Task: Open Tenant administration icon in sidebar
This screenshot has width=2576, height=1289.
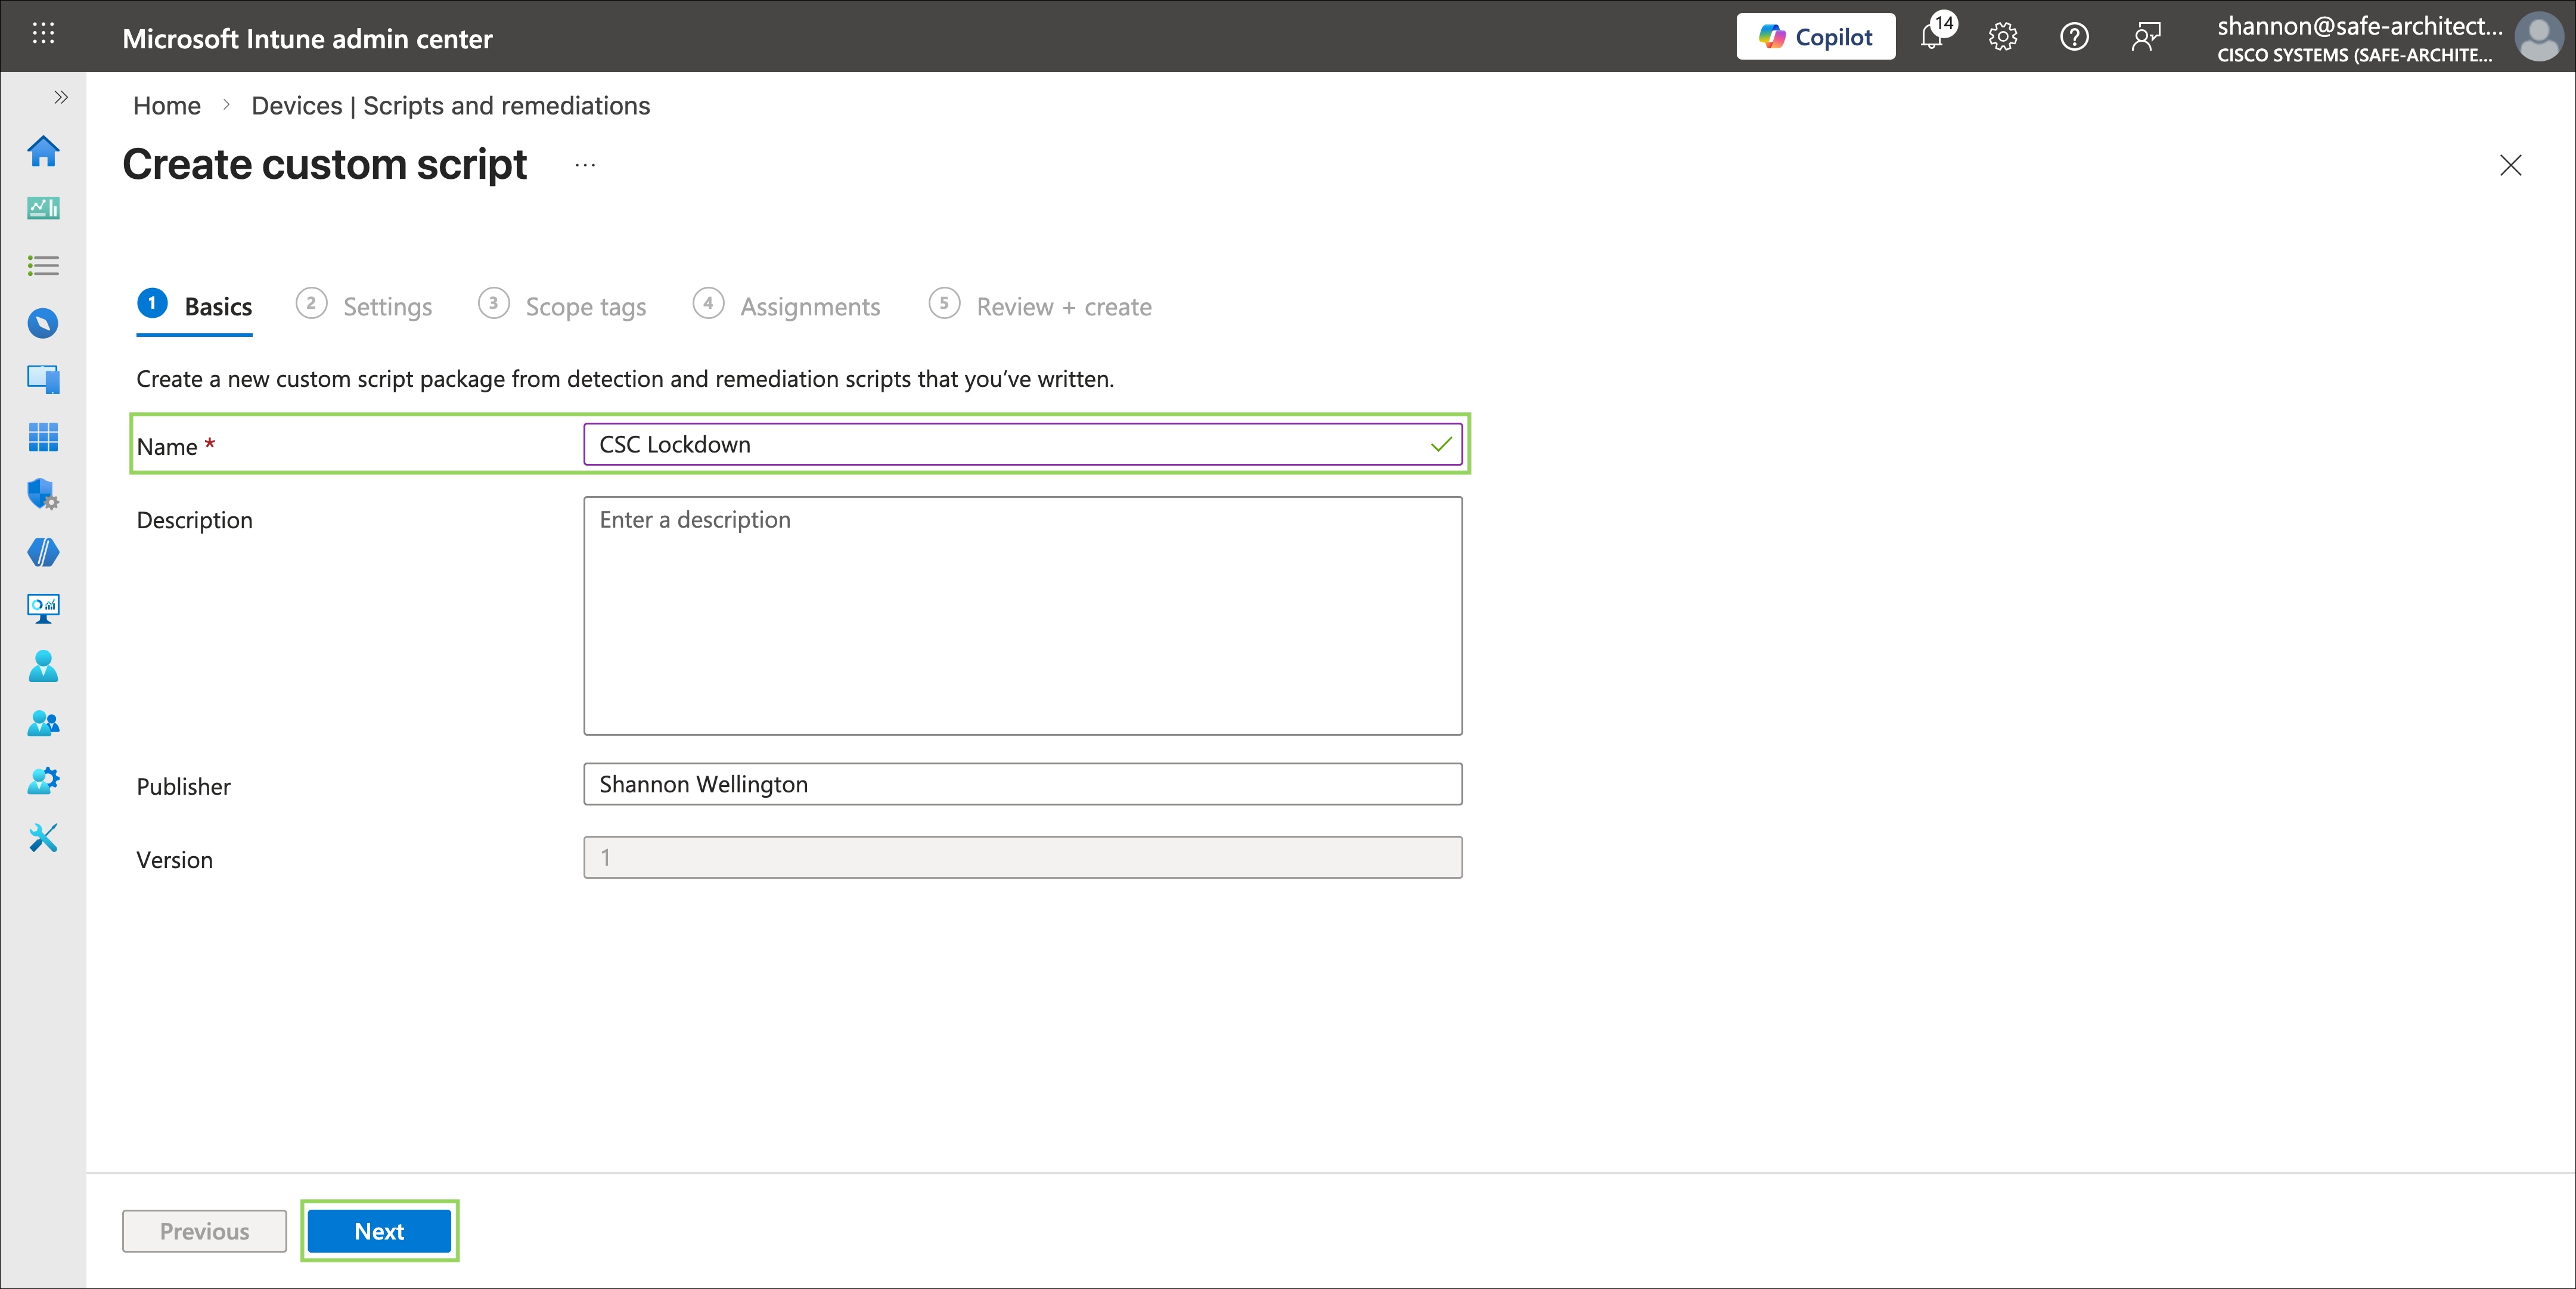Action: coord(43,781)
